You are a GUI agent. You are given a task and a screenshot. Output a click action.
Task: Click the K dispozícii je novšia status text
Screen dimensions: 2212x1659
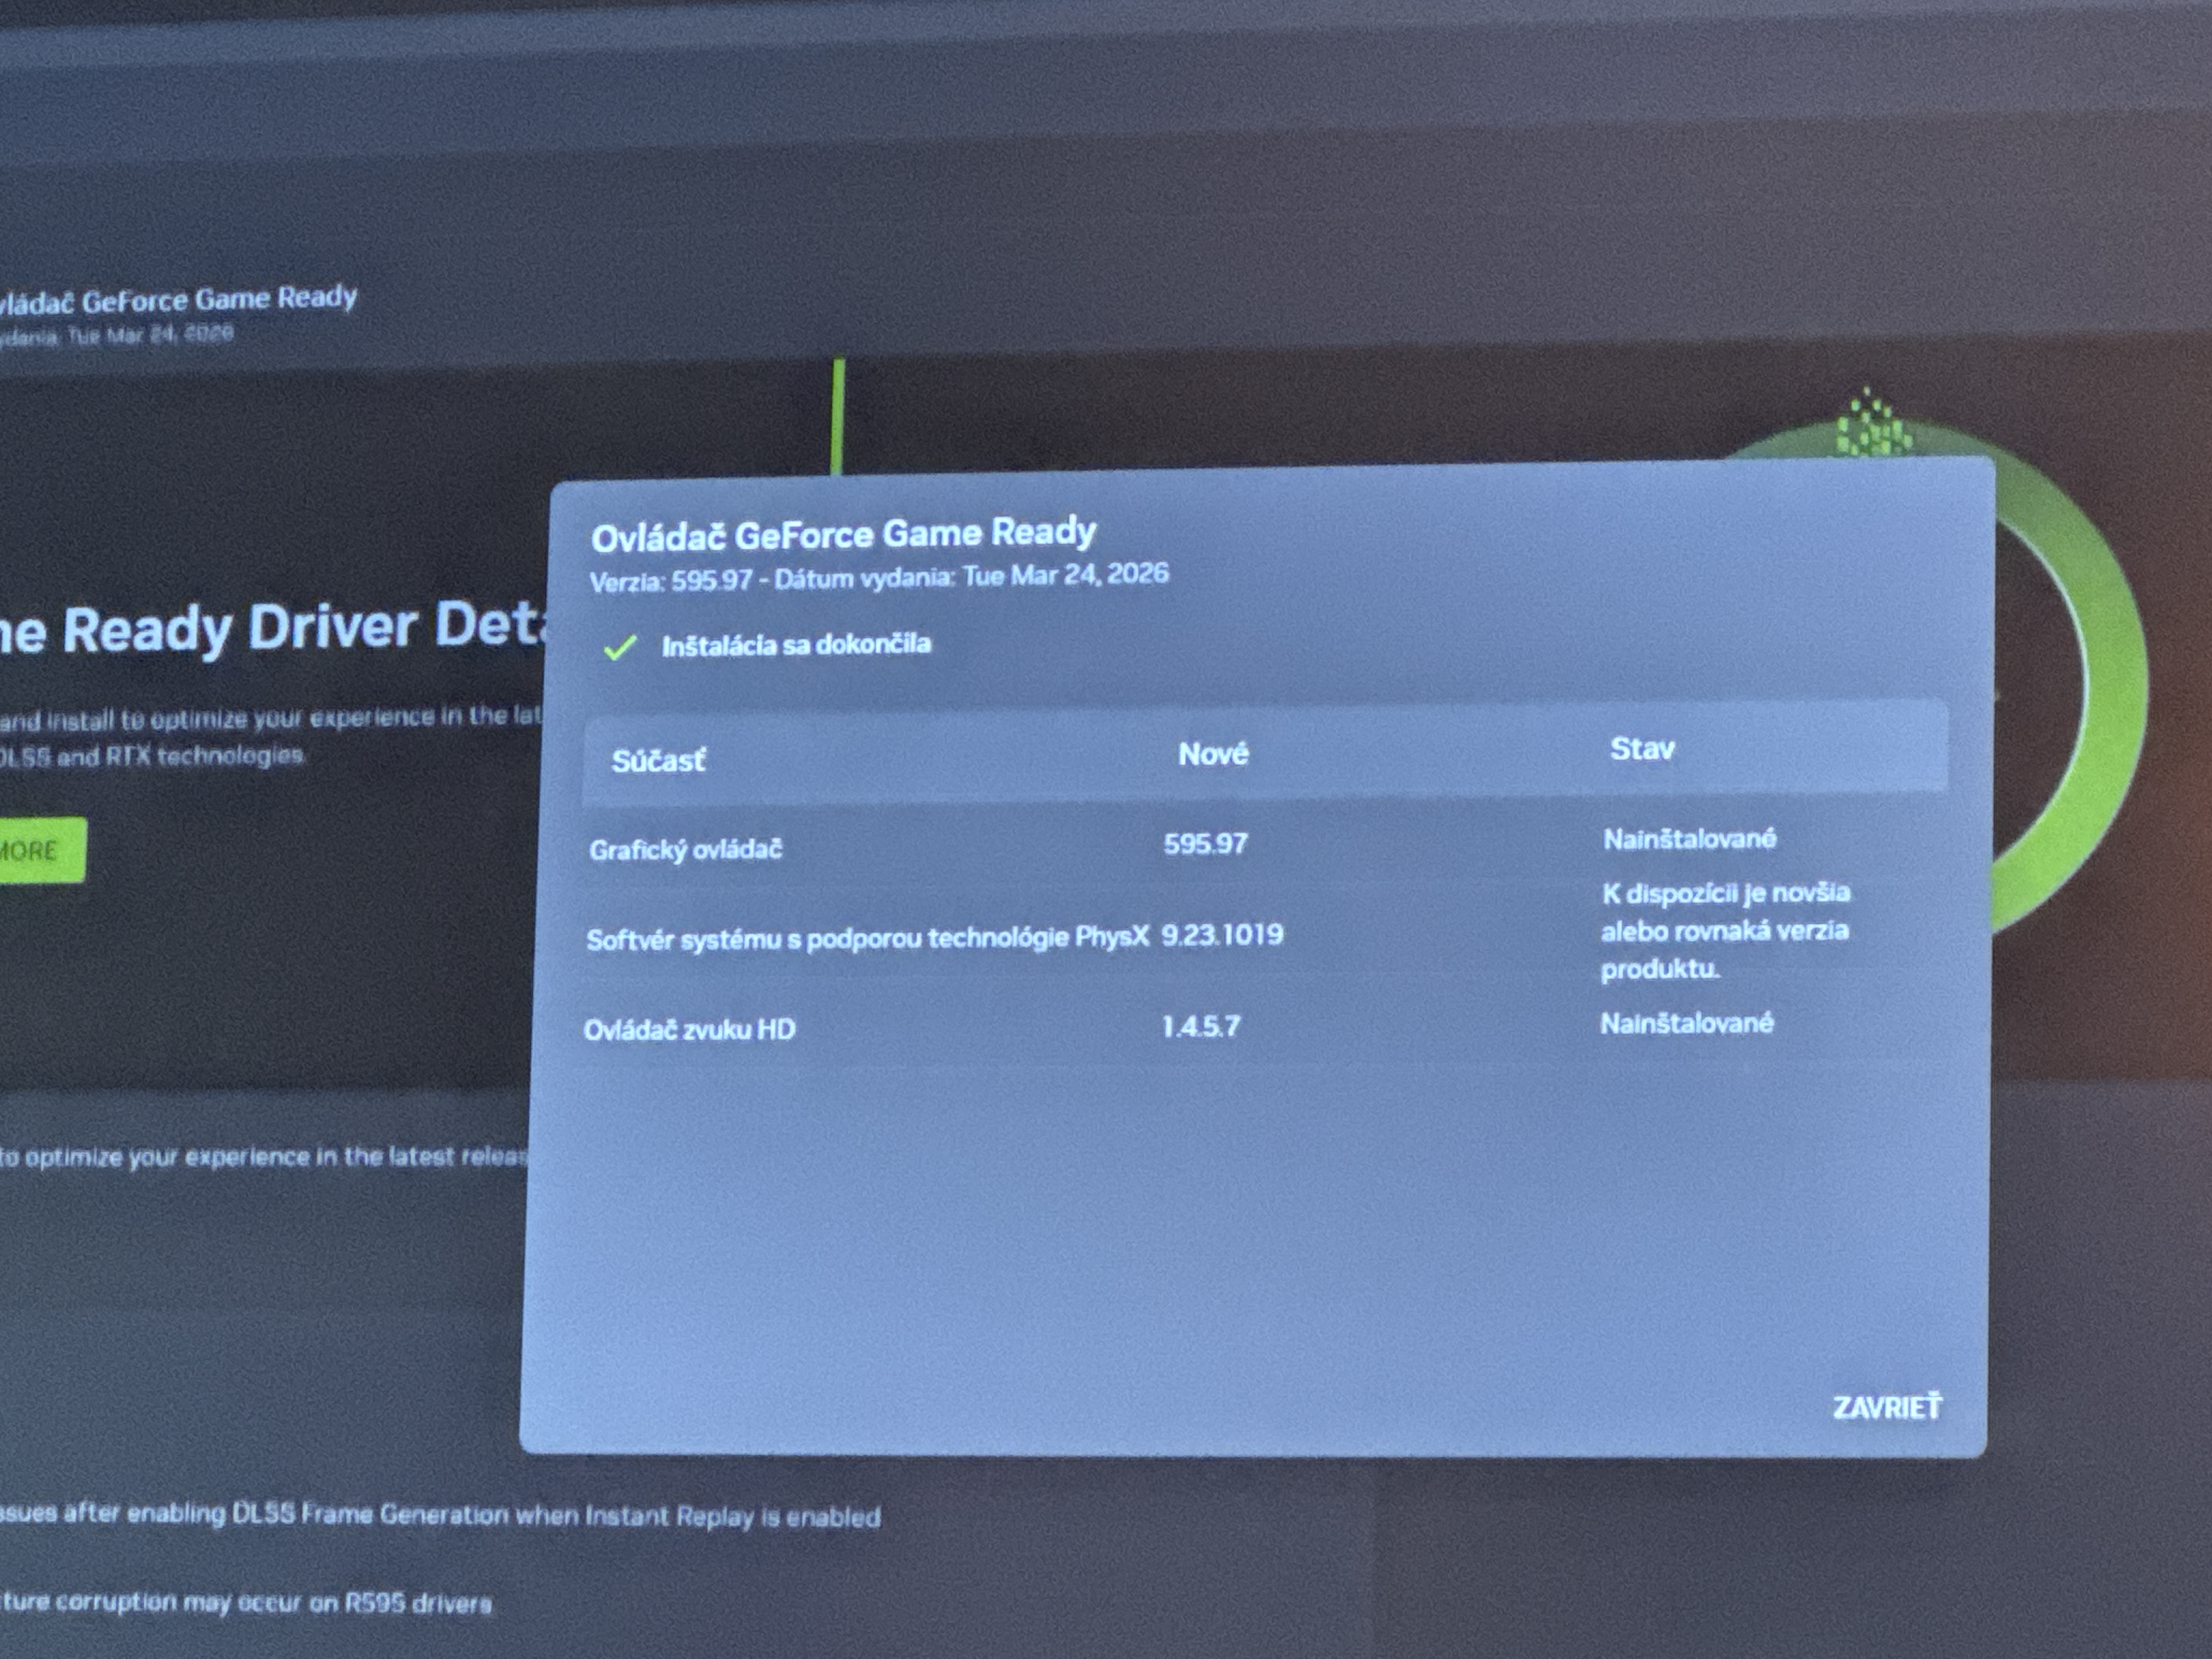[x=1726, y=930]
